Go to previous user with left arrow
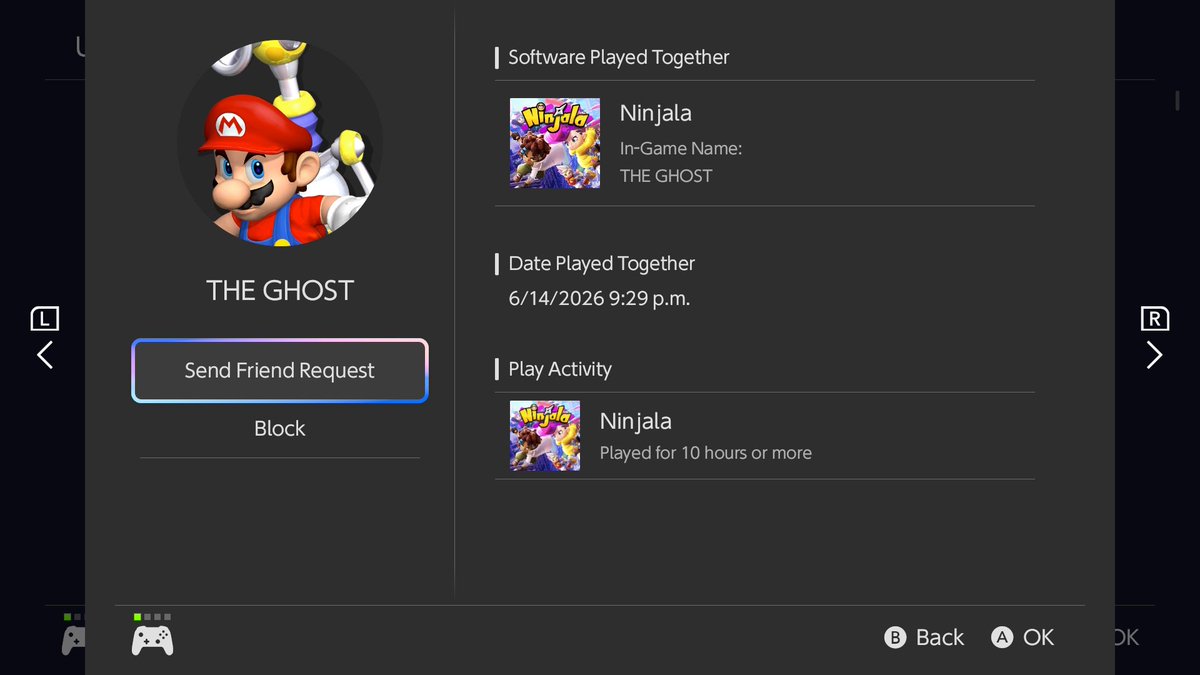This screenshot has width=1200, height=675. 45,355
